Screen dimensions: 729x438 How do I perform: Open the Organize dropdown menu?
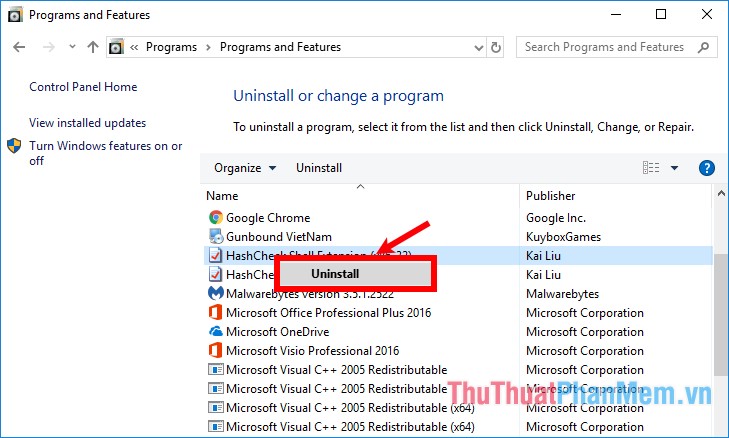click(245, 168)
